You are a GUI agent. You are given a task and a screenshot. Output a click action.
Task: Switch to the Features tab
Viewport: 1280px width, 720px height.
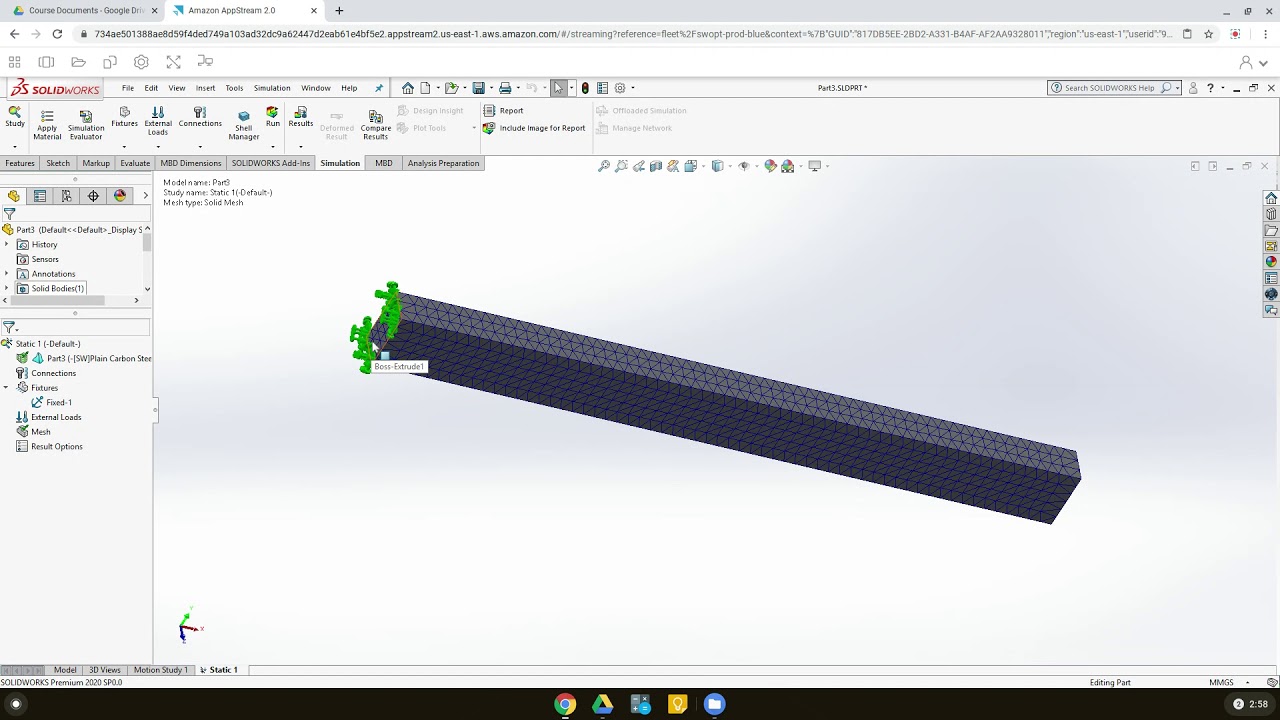(20, 163)
